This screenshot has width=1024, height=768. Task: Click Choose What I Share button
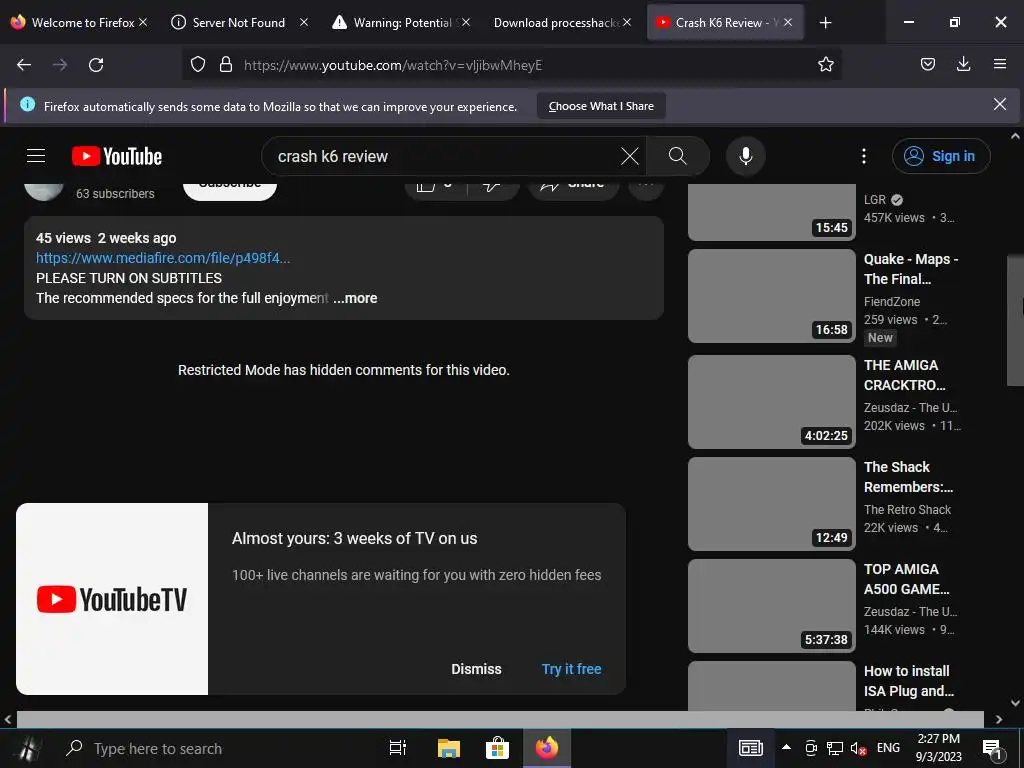tap(601, 106)
